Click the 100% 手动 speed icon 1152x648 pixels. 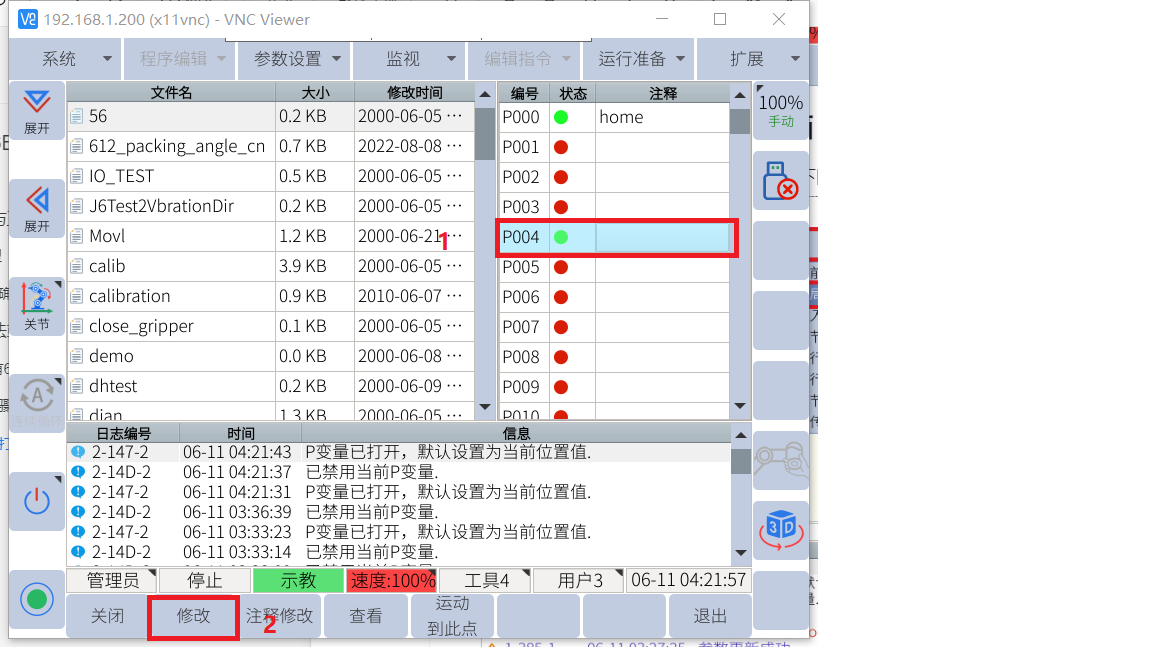(780, 110)
